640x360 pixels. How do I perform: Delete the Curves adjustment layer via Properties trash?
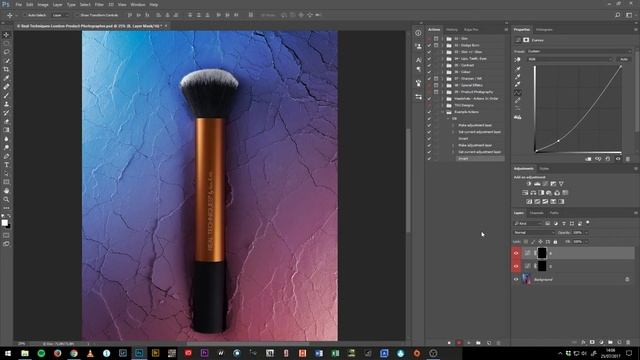click(628, 159)
